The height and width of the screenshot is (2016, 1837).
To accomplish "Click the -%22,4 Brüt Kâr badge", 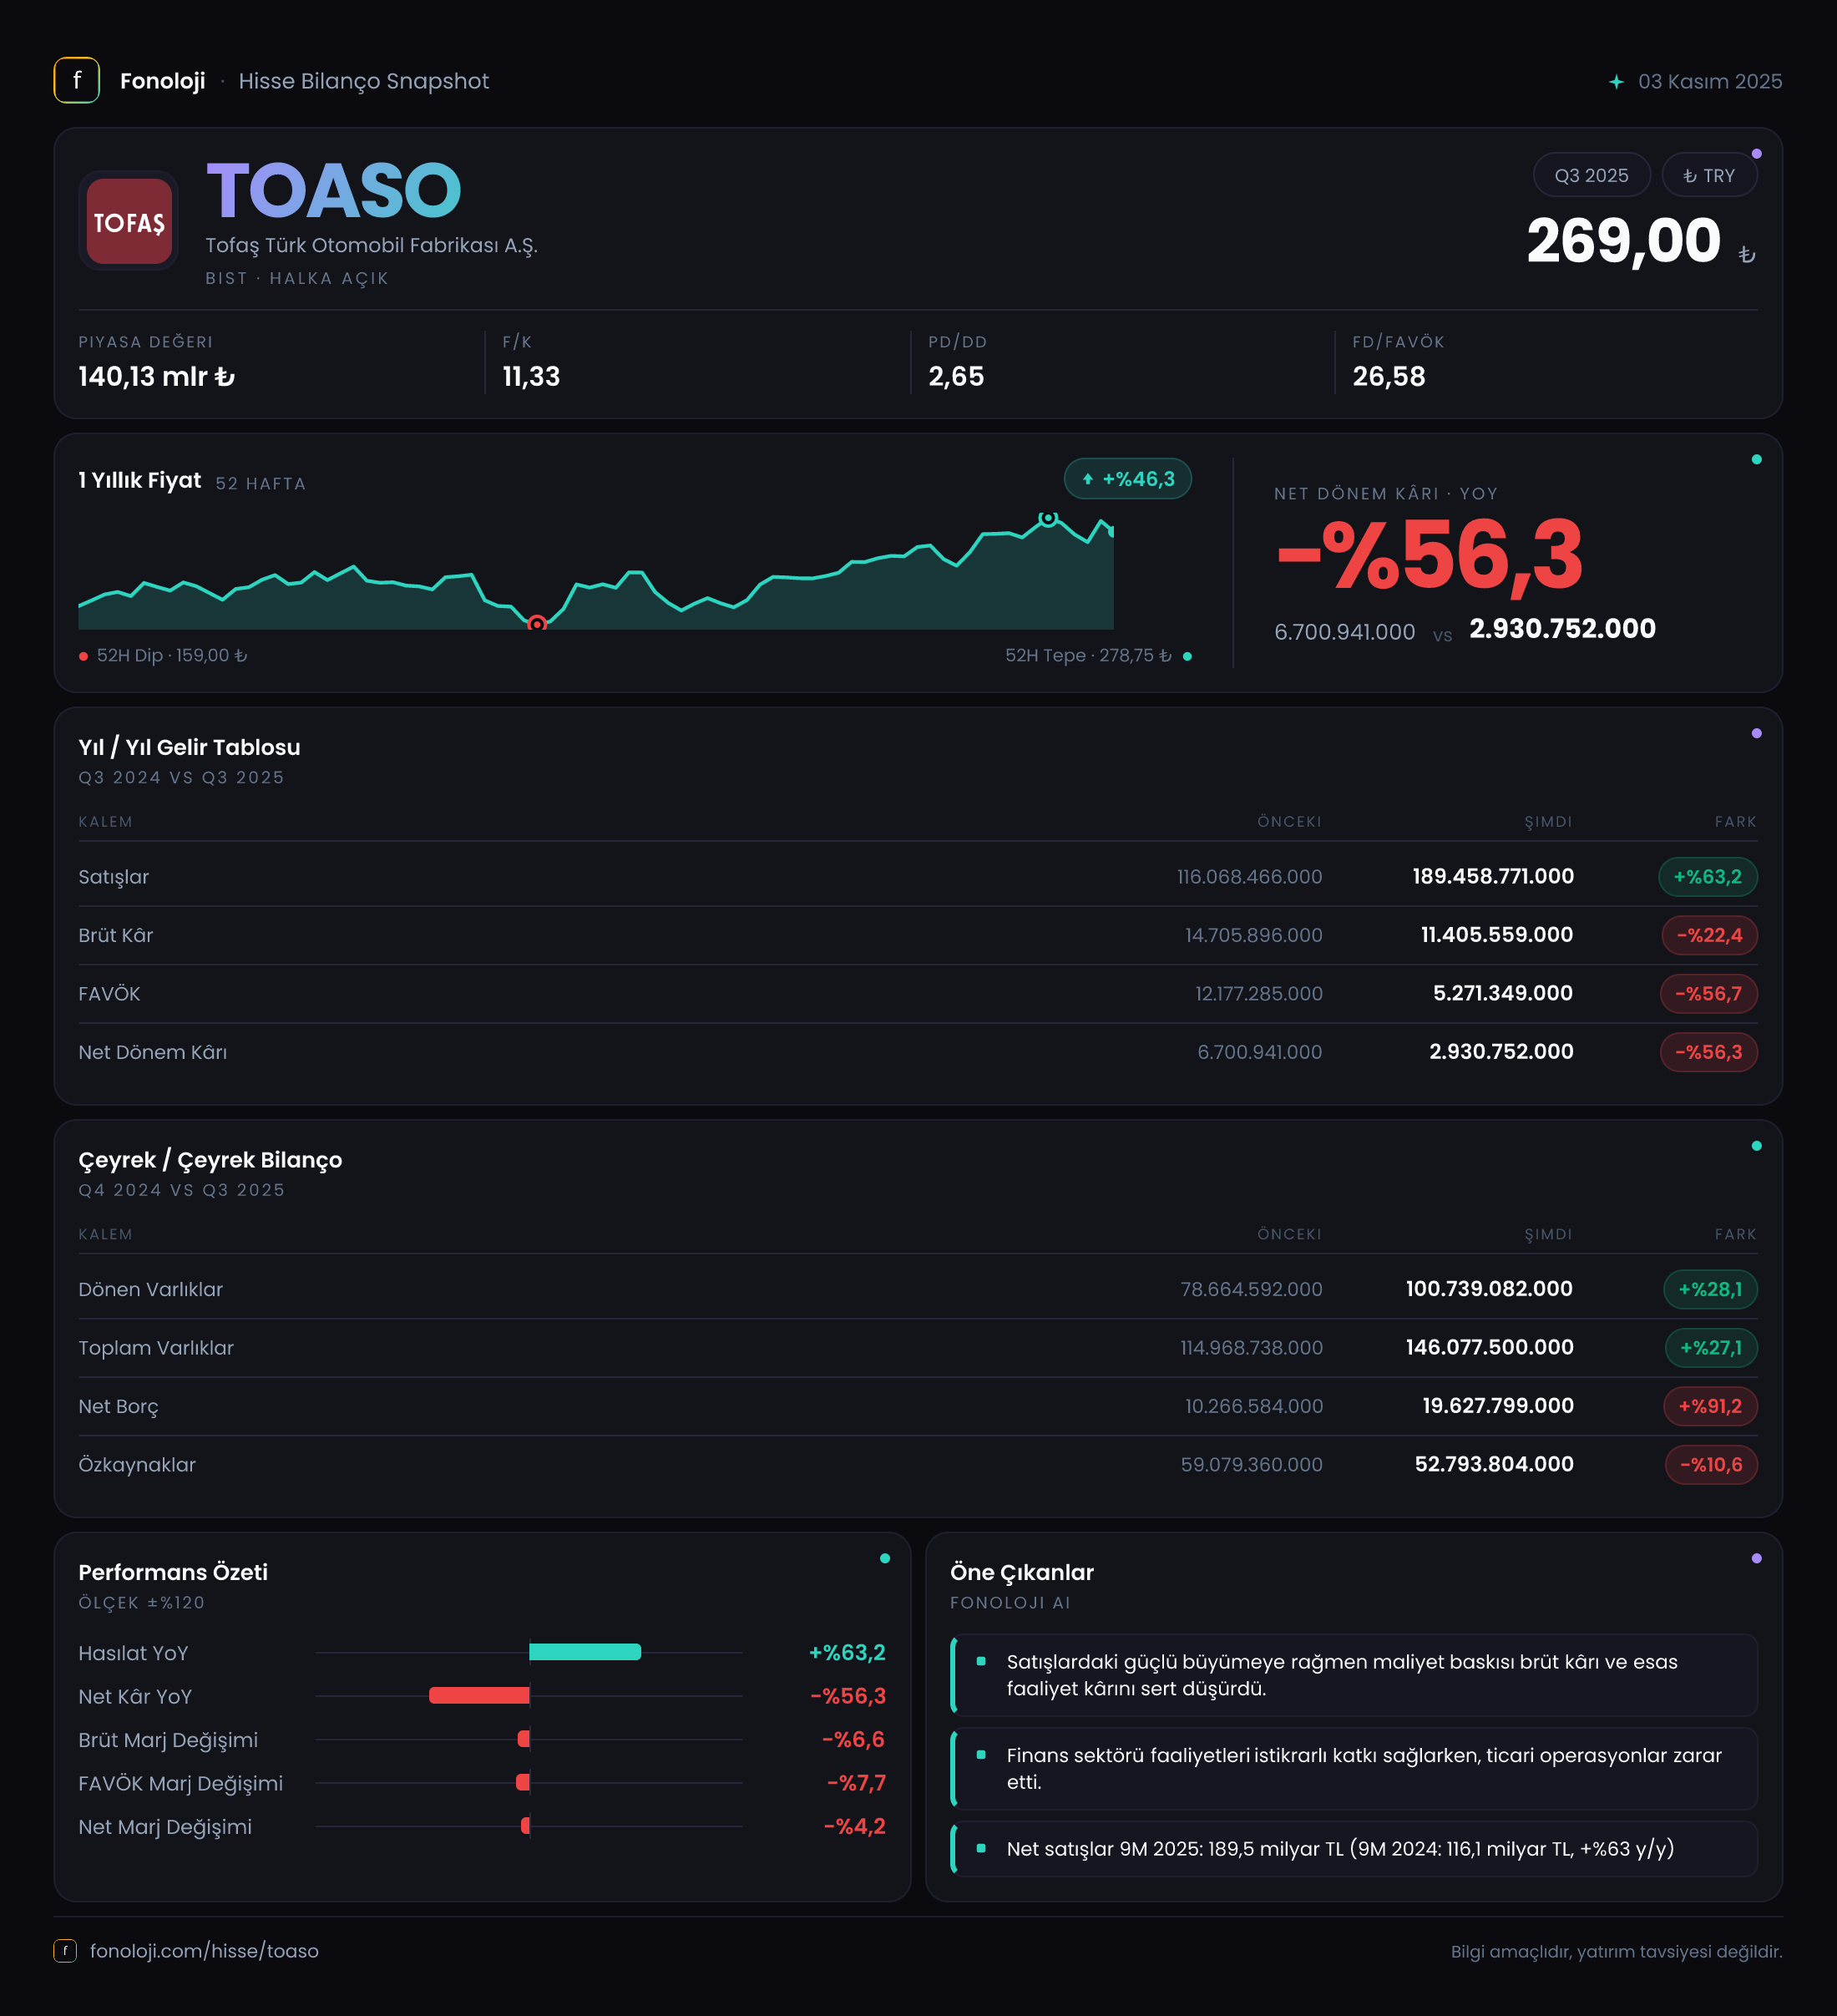I will coord(1709,935).
